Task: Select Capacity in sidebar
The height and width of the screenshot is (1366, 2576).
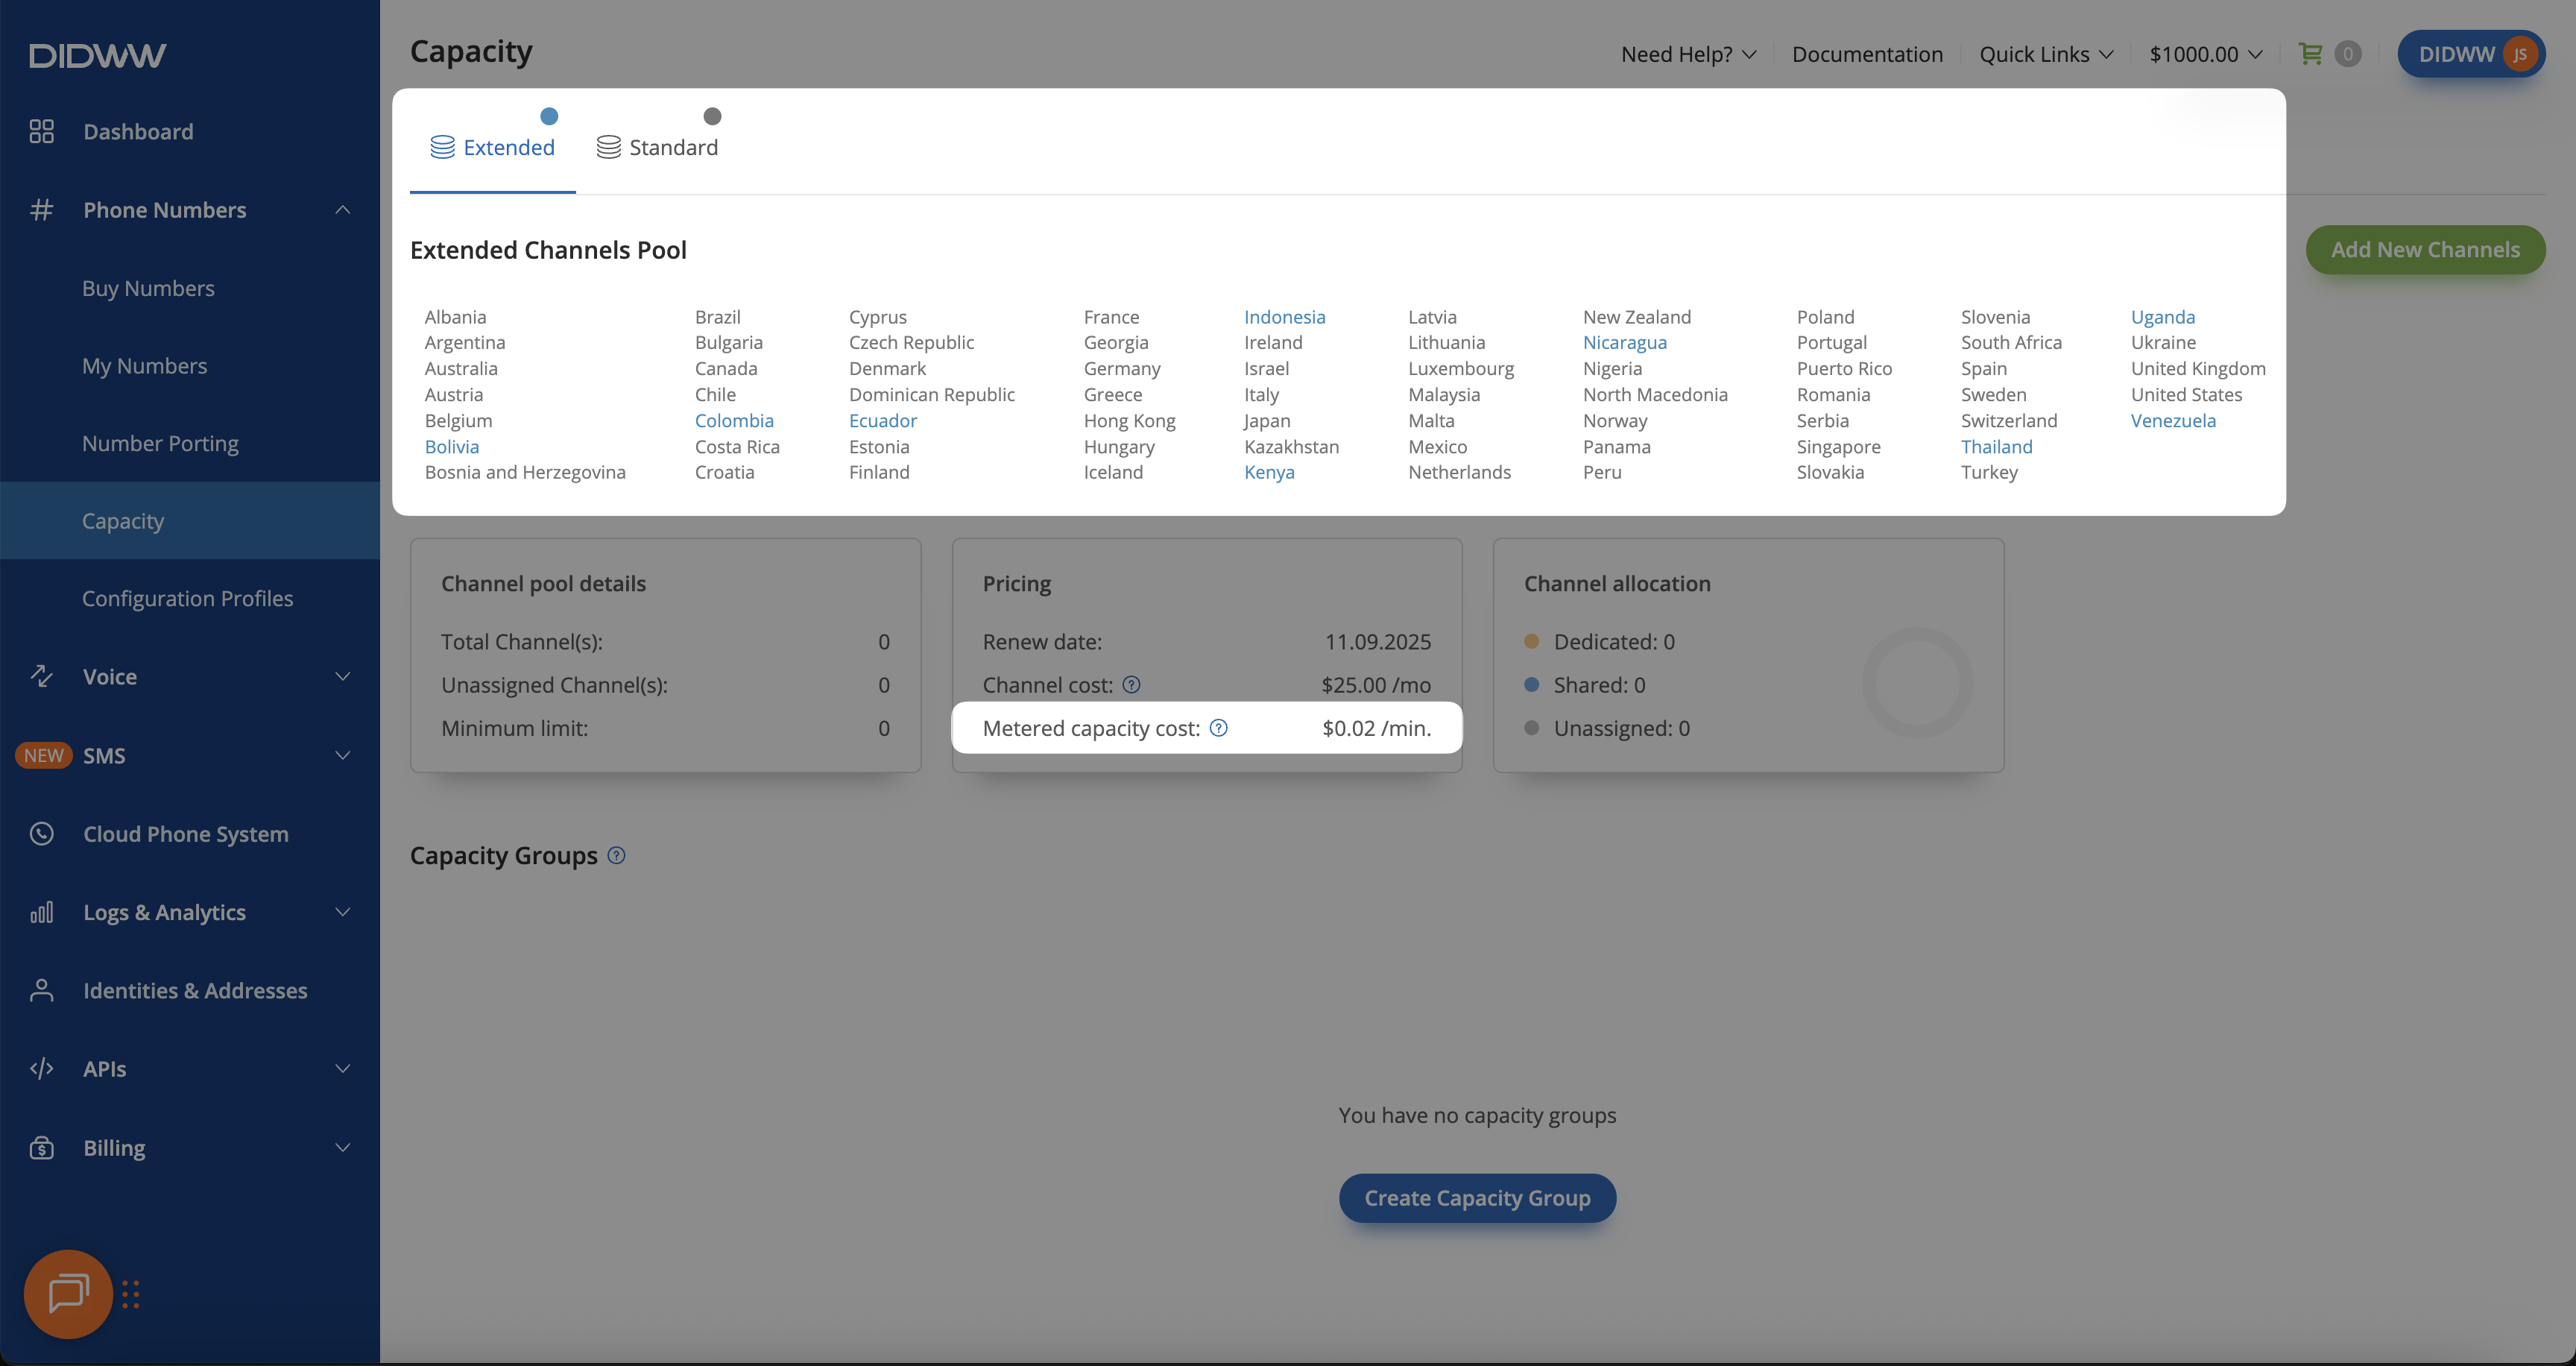Action: [x=190, y=521]
